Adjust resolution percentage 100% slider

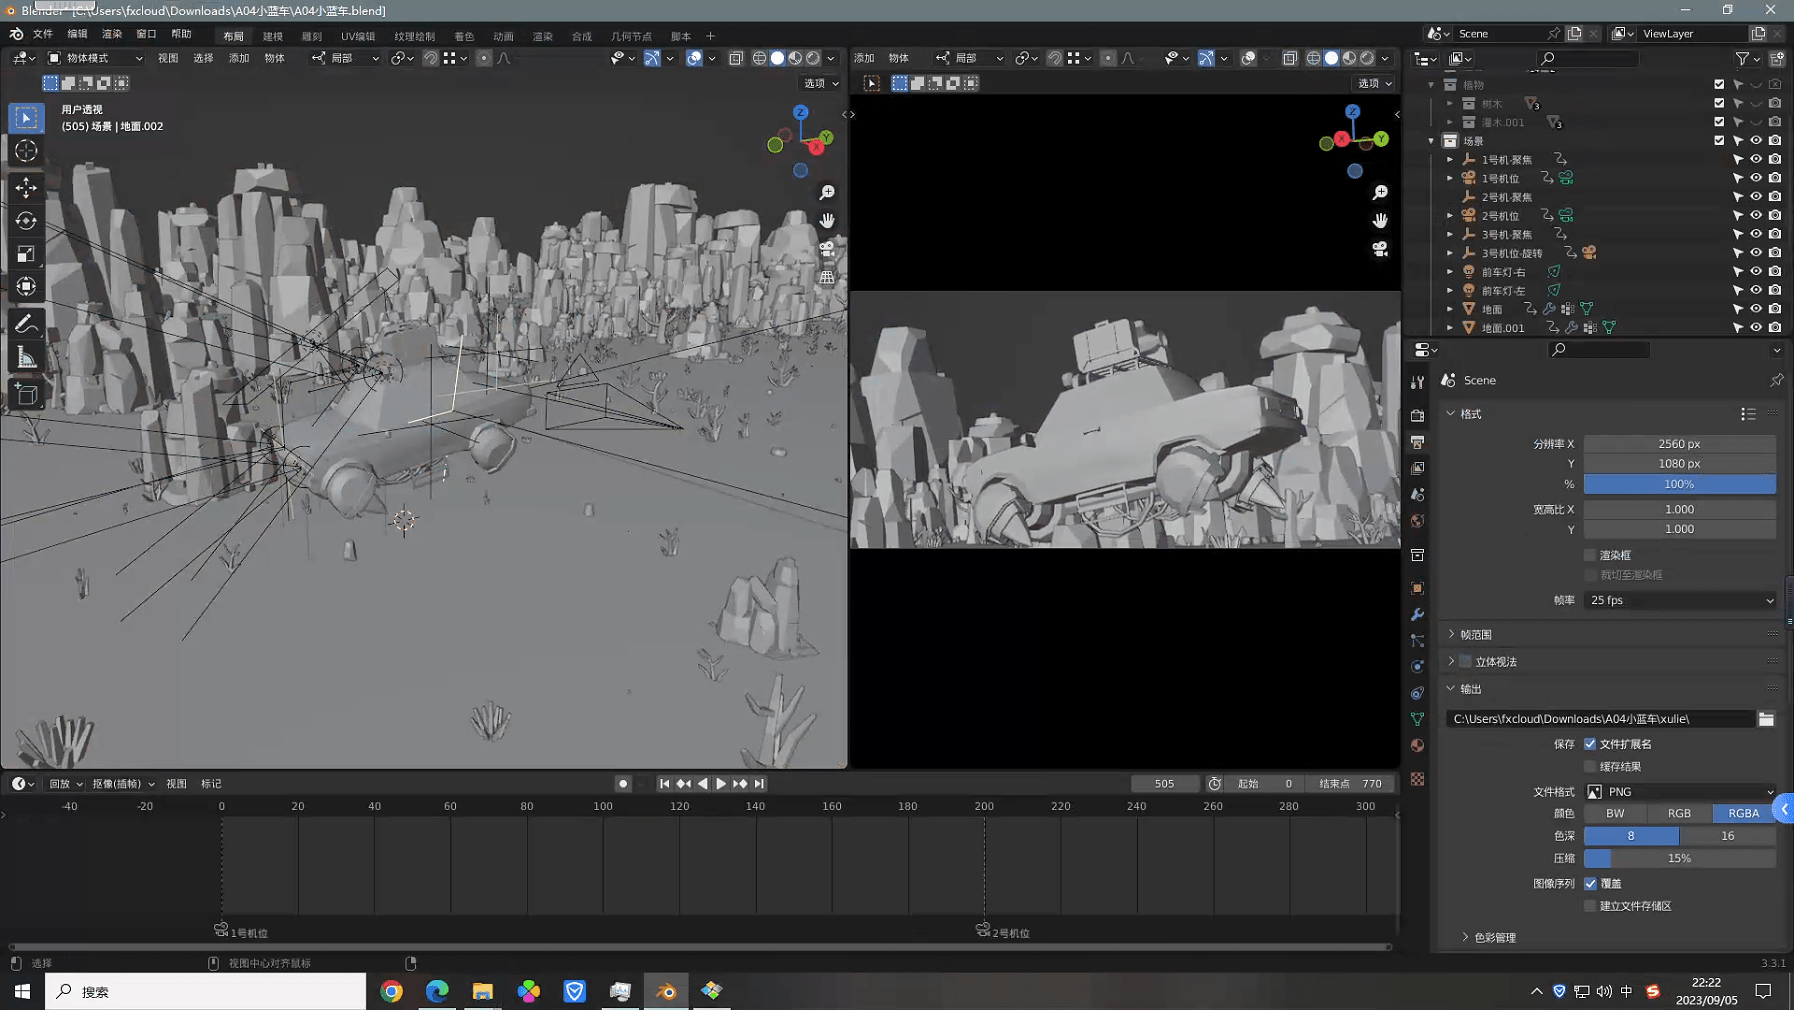coord(1680,484)
